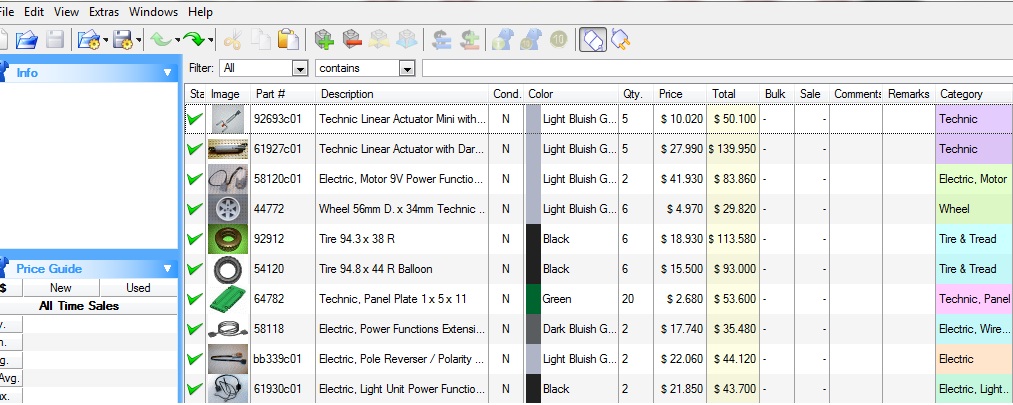Open the Undo history dropdown arrow
The height and width of the screenshot is (405, 1013).
pyautogui.click(x=177, y=41)
